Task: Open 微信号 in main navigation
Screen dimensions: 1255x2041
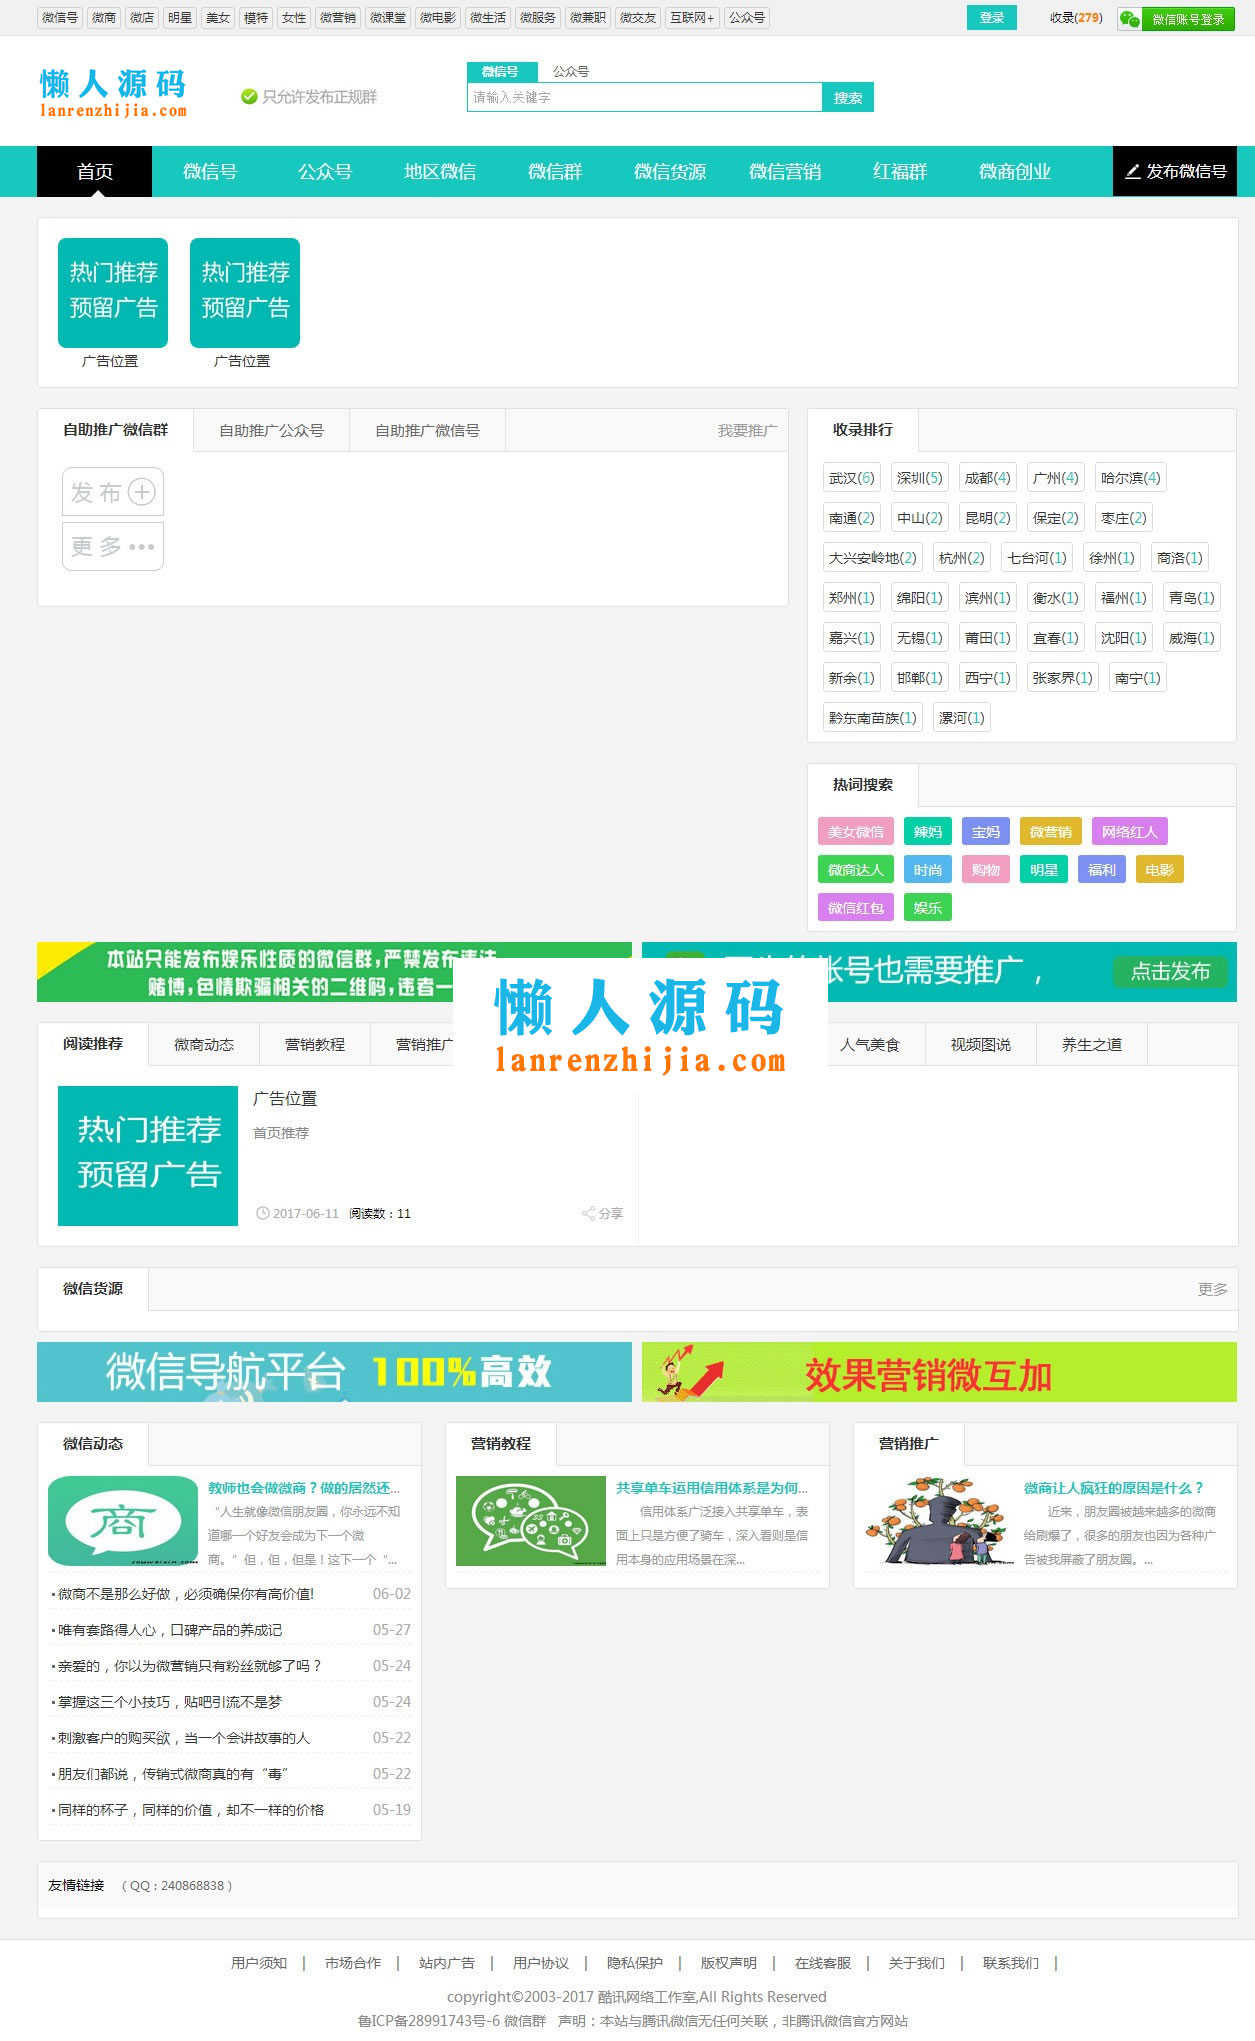Action: (210, 172)
